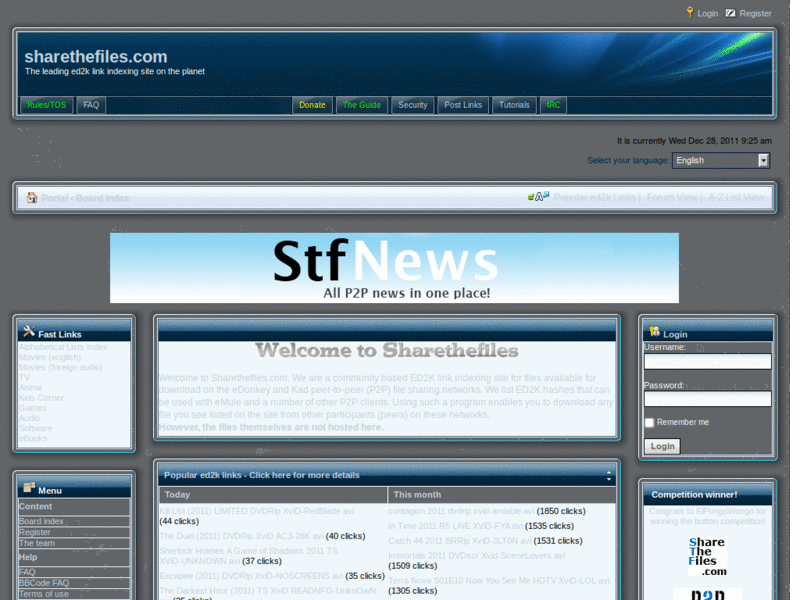This screenshot has width=800, height=600.
Task: Toggle the Remember me checkbox
Action: point(649,422)
